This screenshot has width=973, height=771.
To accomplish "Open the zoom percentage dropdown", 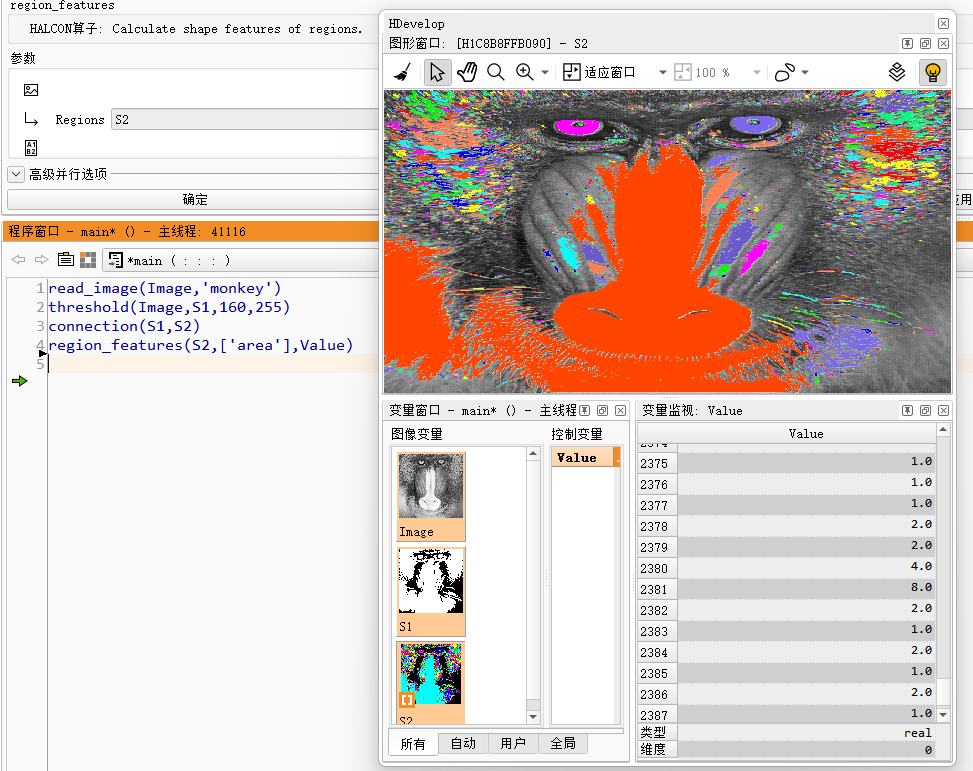I will coord(757,71).
